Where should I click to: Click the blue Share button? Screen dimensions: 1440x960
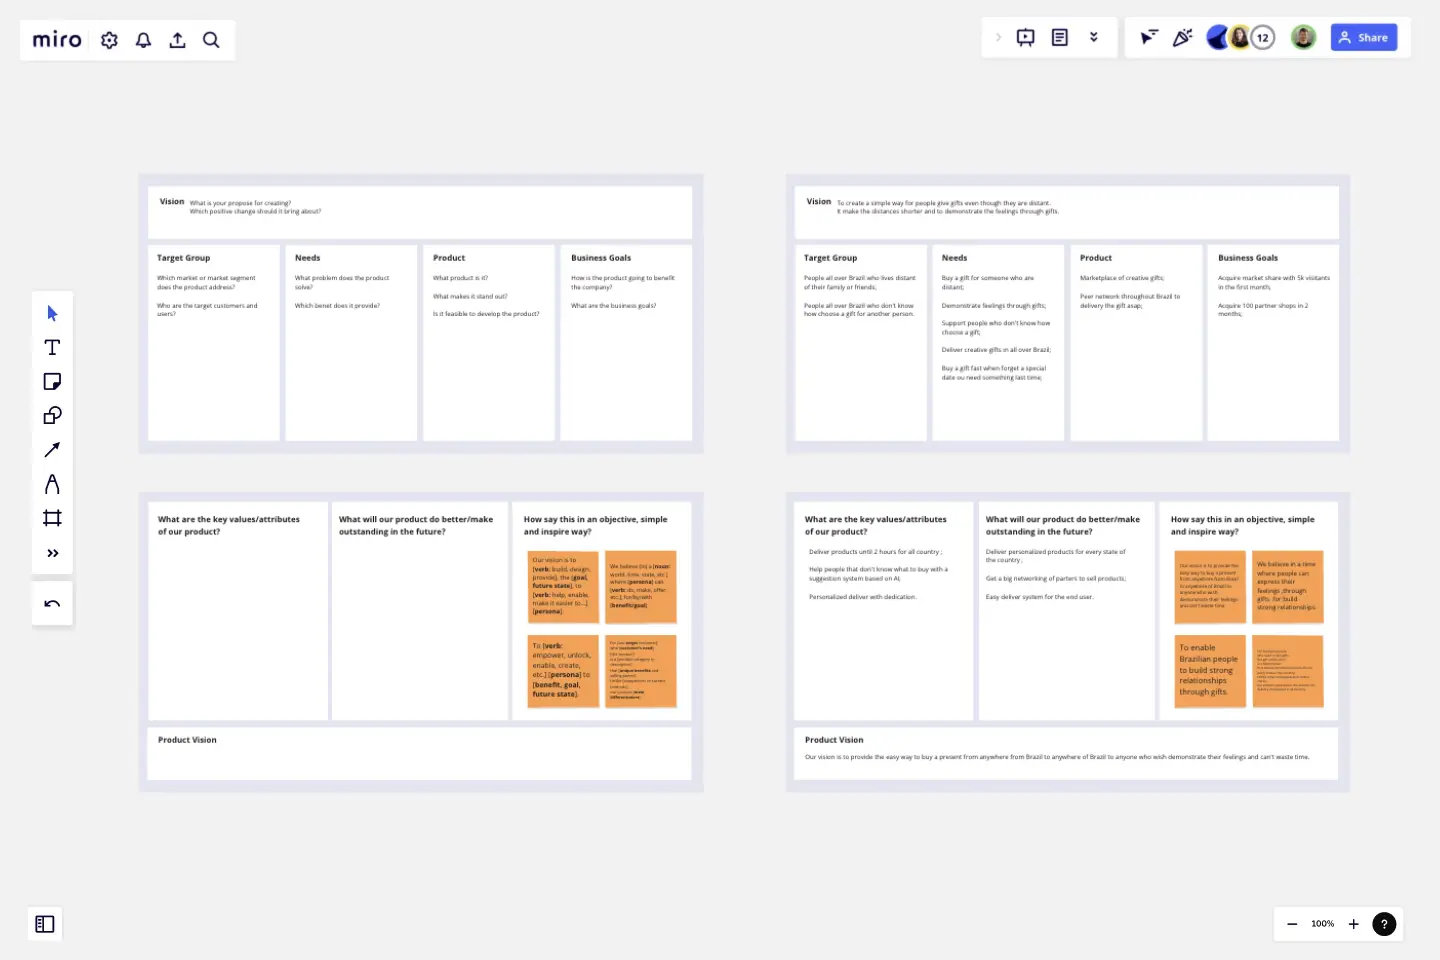[x=1364, y=37]
